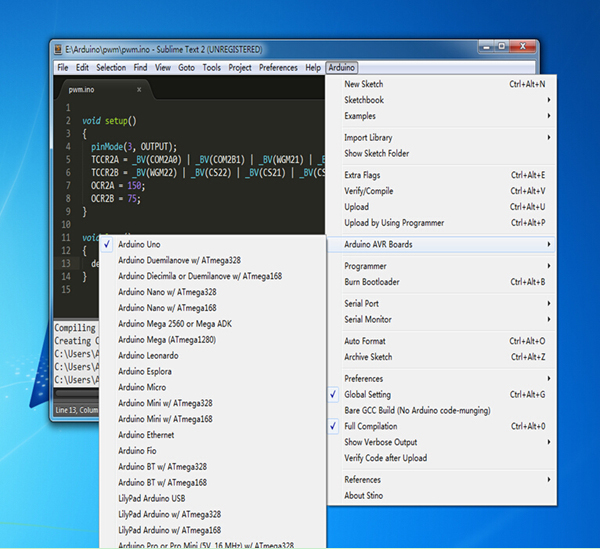Viewport: 600px width, 549px height.
Task: Choose Extra Flags menu entry
Action: pos(442,175)
